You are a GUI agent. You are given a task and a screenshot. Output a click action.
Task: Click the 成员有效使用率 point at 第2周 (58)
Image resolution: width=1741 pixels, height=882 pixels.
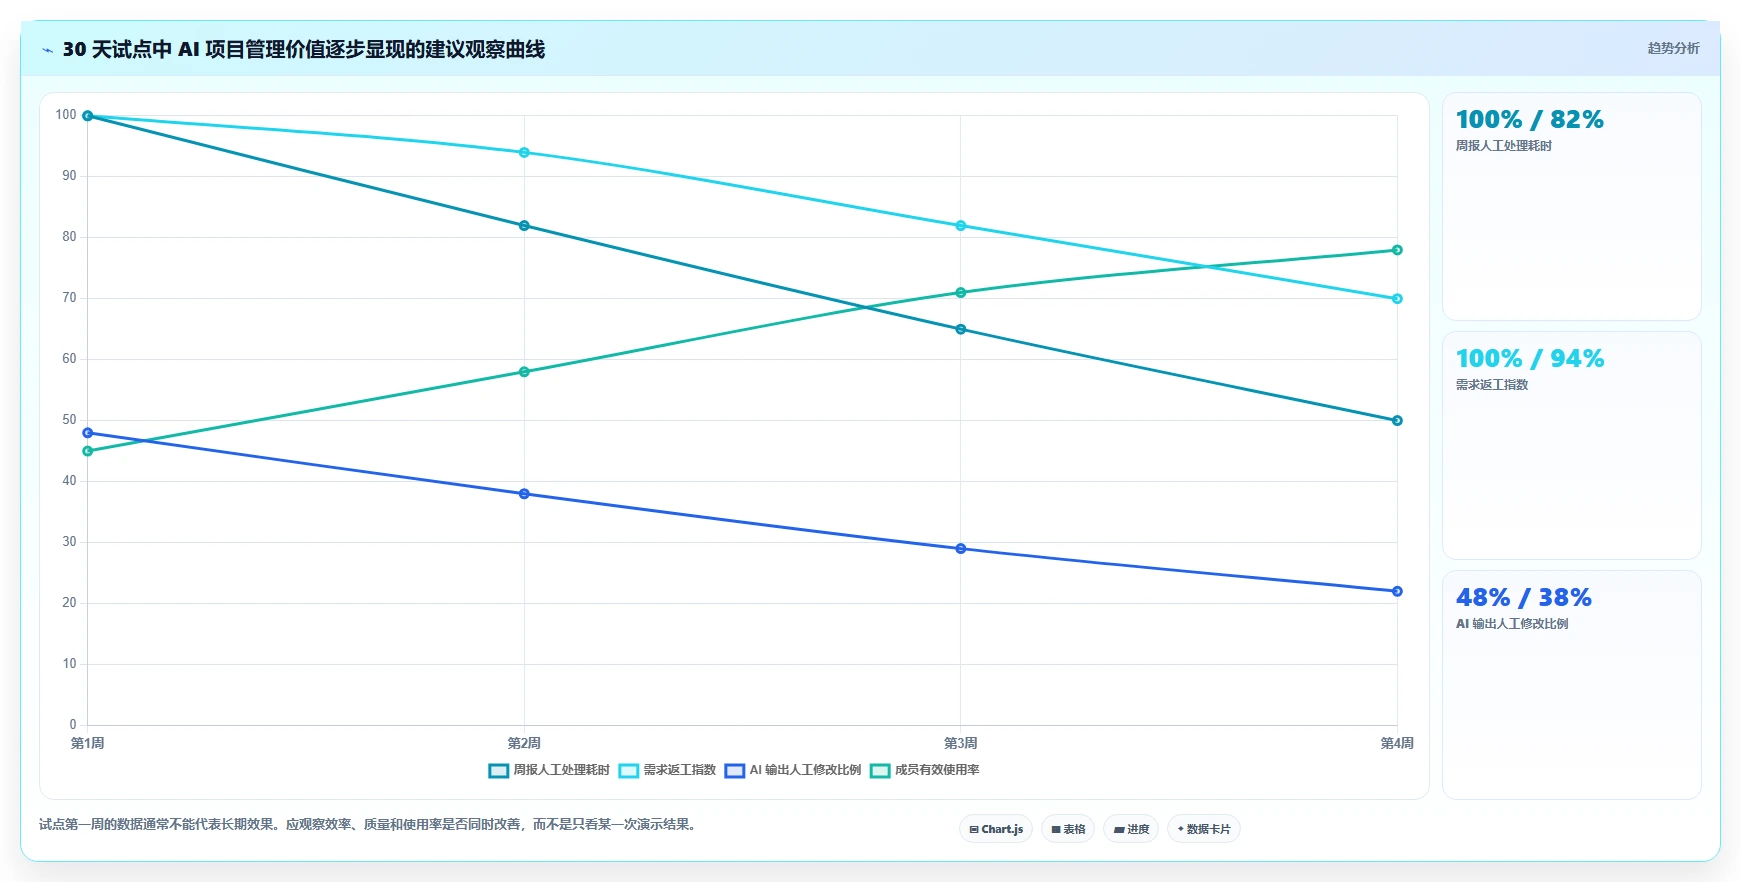click(524, 372)
